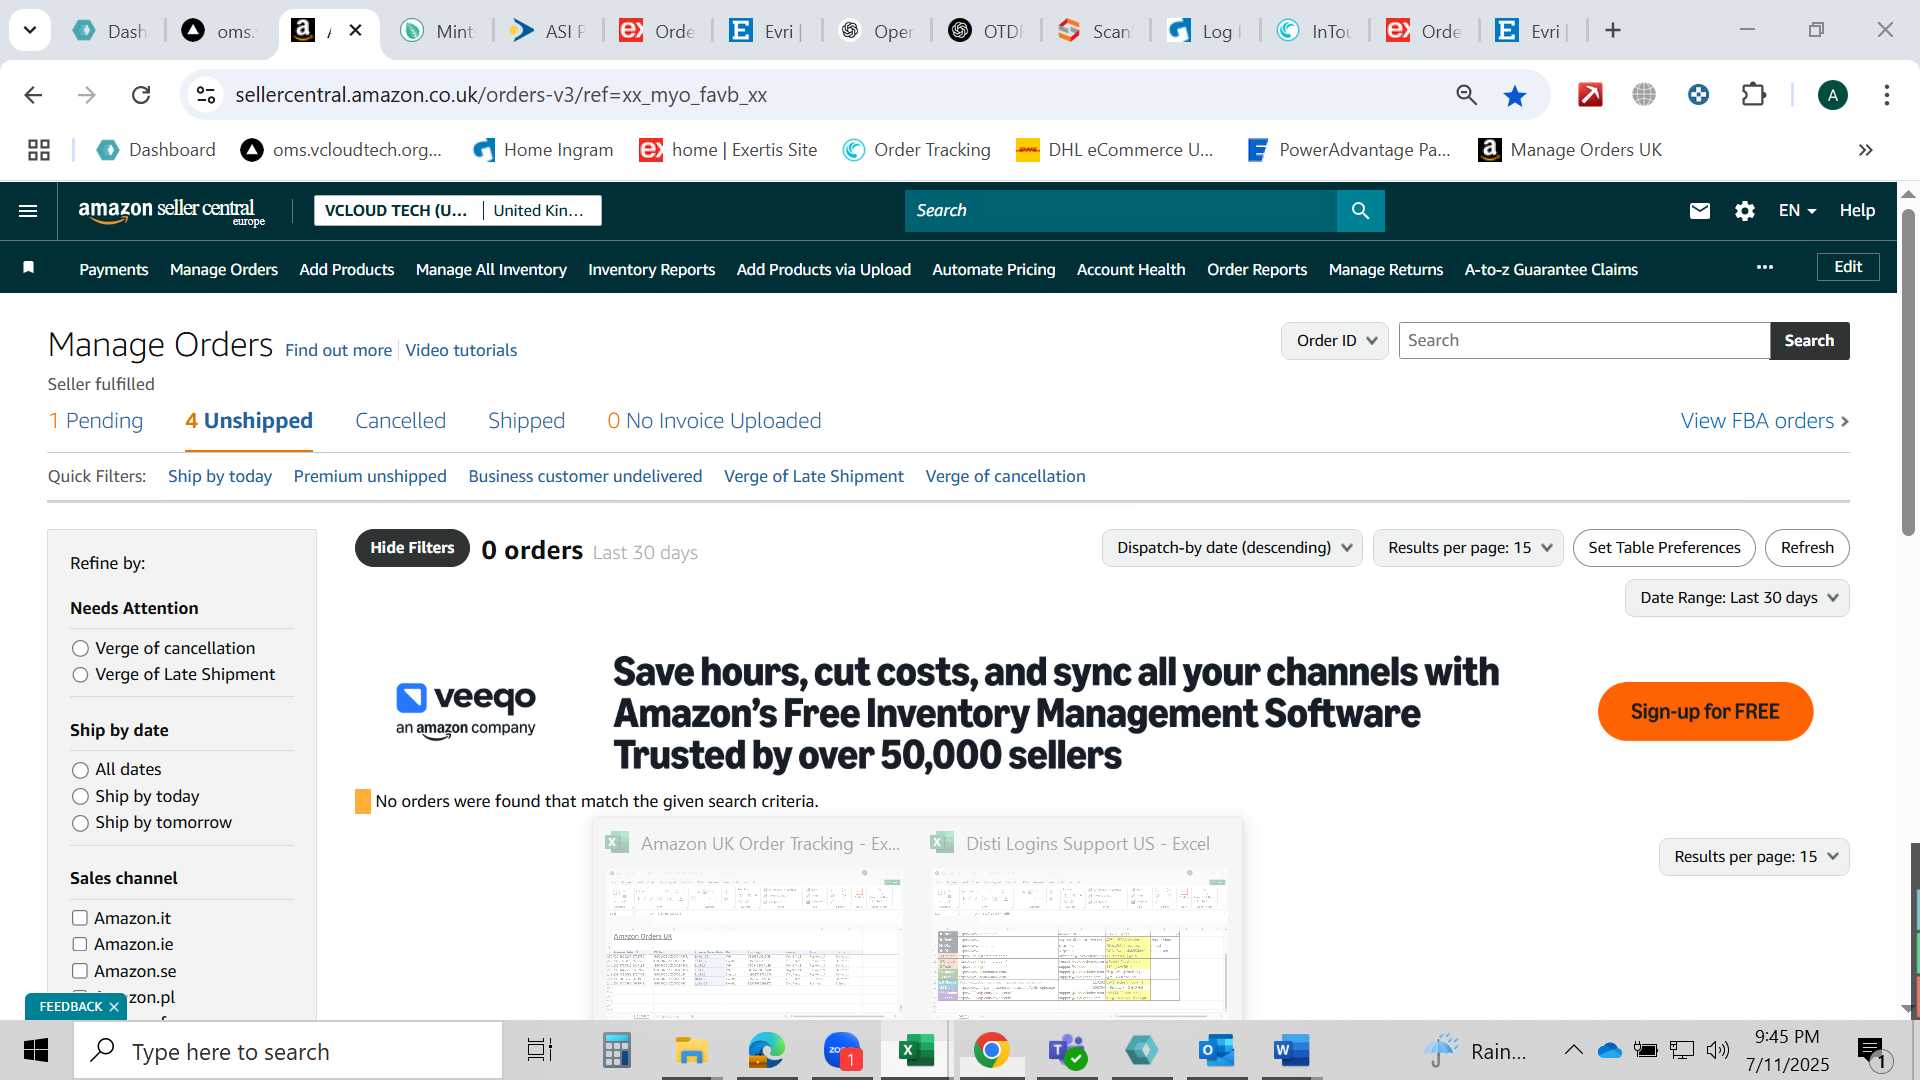
Task: Click the Hide Filters button
Action: [x=412, y=548]
